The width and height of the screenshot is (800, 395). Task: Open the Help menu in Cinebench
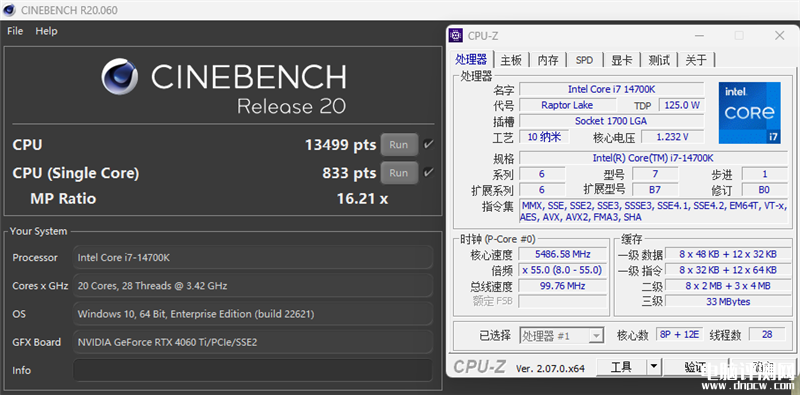click(46, 31)
